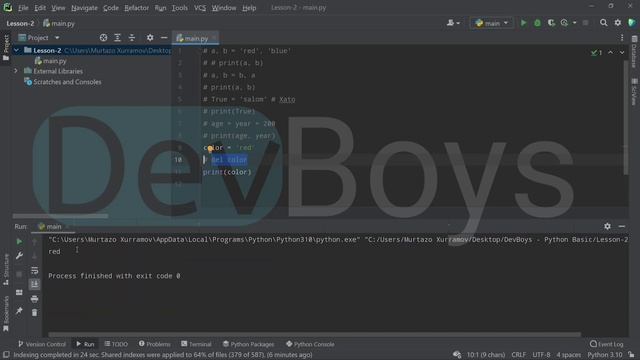
Task: Restore layout icon in Run sidebar
Action: 19,292
